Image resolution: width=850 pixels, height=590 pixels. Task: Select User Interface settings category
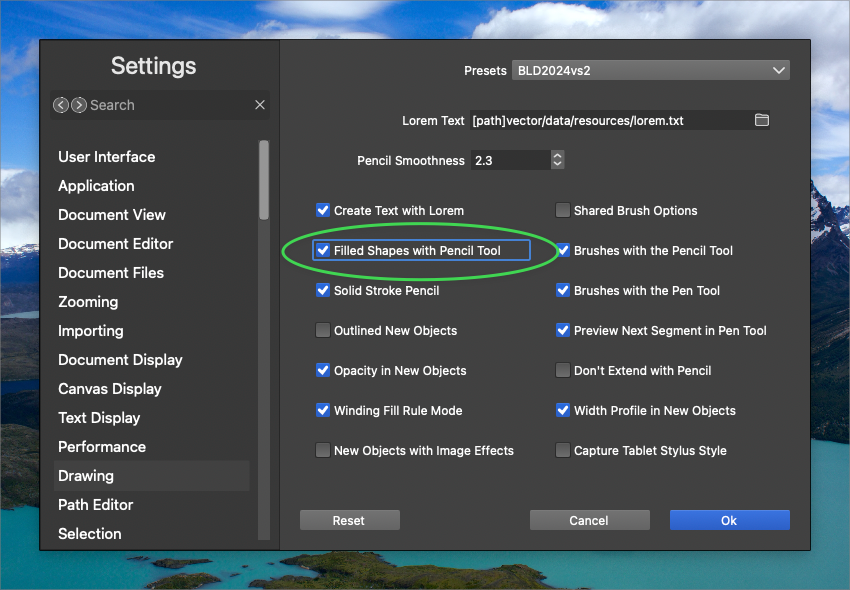click(x=107, y=157)
